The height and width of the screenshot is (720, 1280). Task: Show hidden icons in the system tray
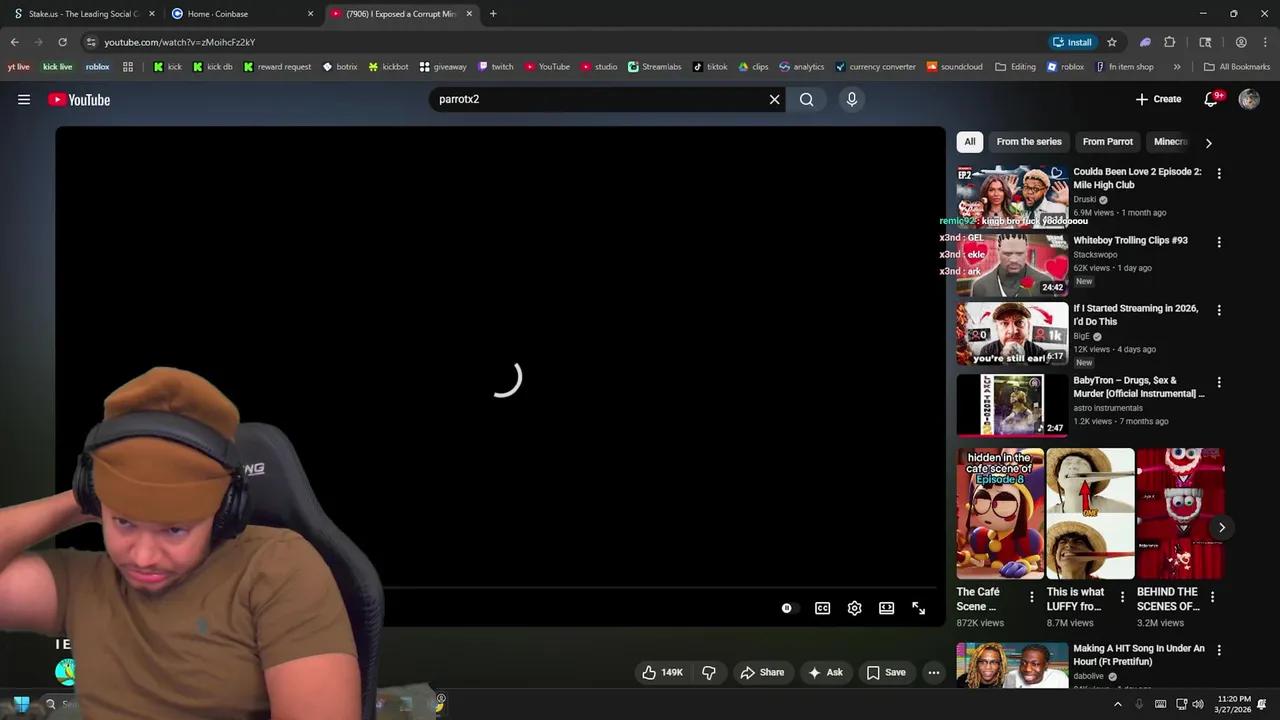[x=1118, y=703]
